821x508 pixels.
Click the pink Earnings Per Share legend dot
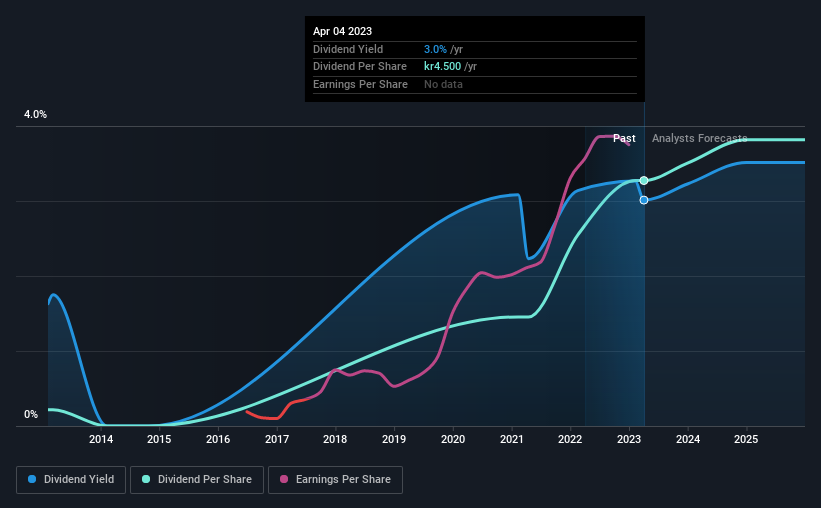click(x=284, y=479)
